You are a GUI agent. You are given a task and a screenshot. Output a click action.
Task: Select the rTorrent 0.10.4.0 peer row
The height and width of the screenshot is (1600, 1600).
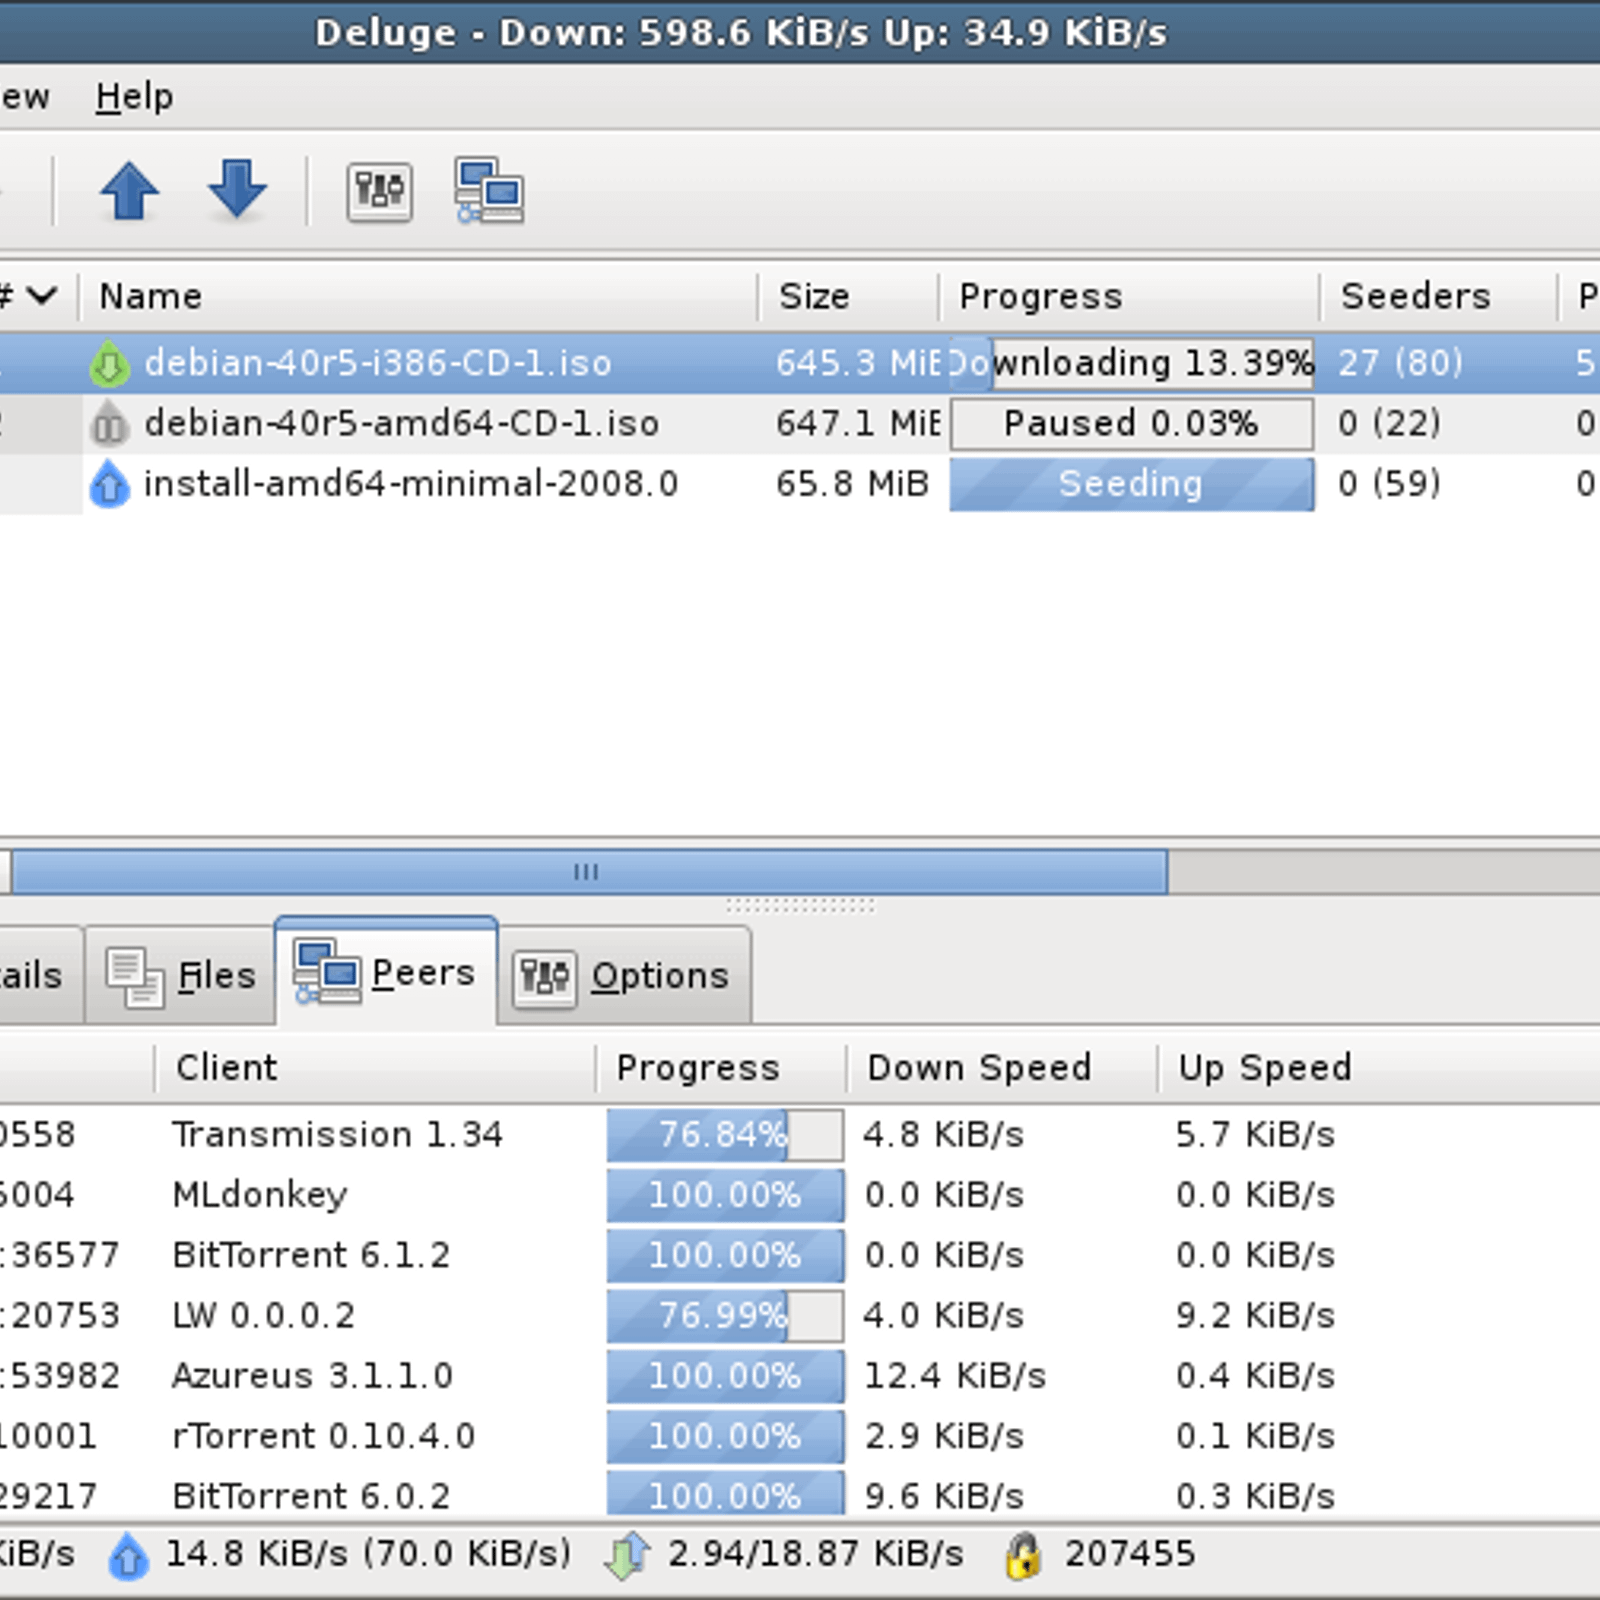800,1437
